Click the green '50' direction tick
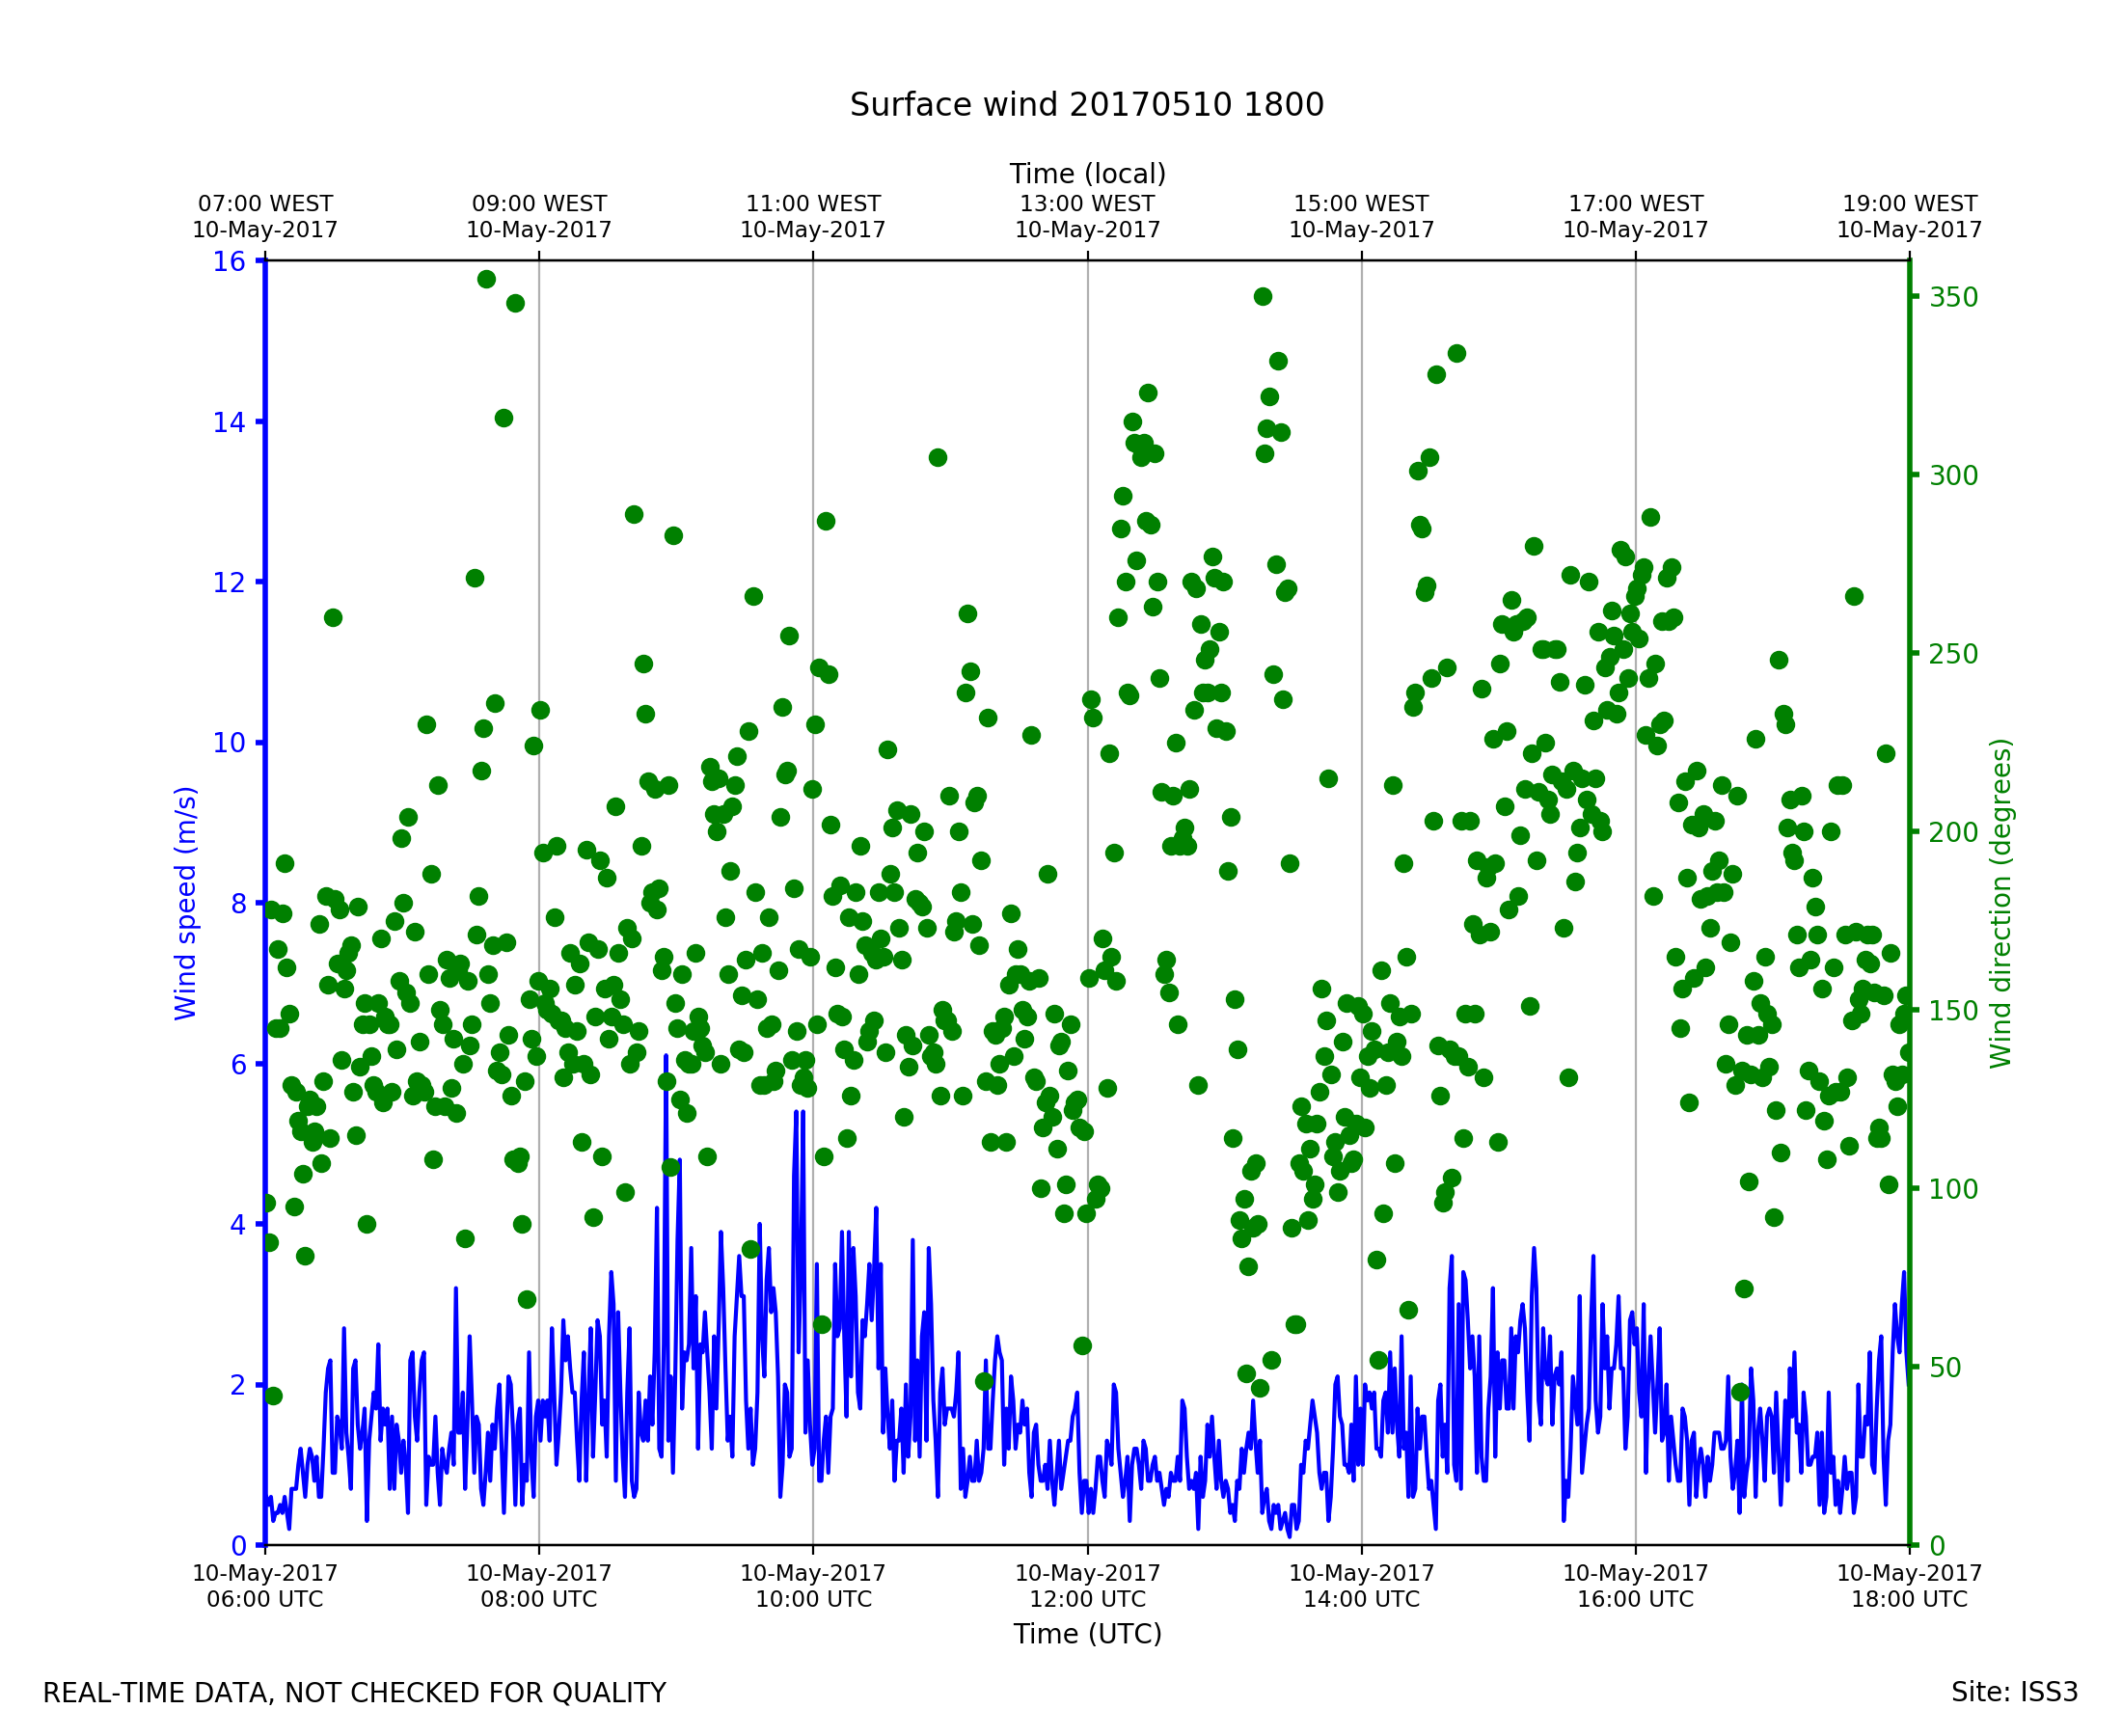2122x1736 pixels. pyautogui.click(x=1945, y=1367)
